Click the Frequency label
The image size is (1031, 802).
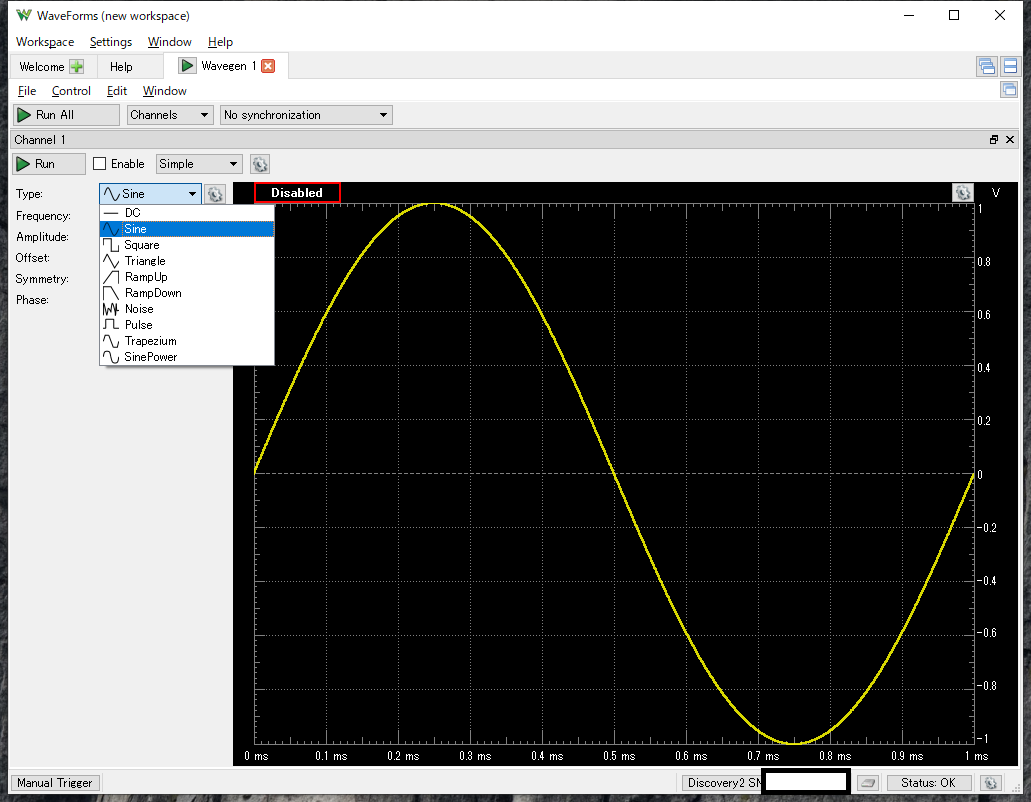coord(43,216)
